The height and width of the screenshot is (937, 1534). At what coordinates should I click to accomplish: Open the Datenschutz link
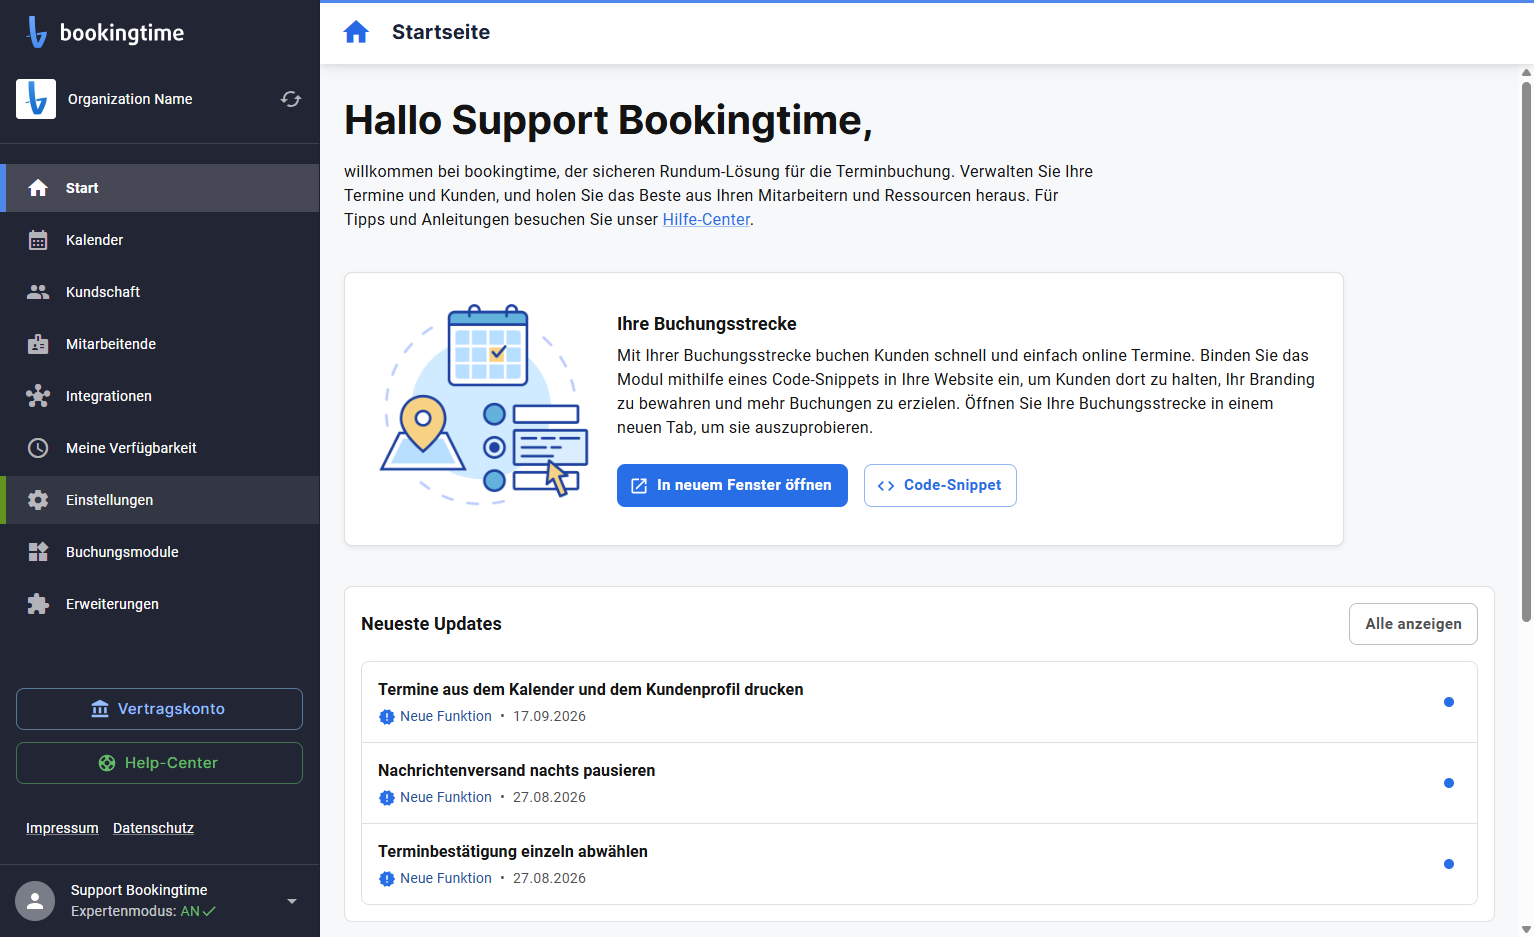[153, 828]
